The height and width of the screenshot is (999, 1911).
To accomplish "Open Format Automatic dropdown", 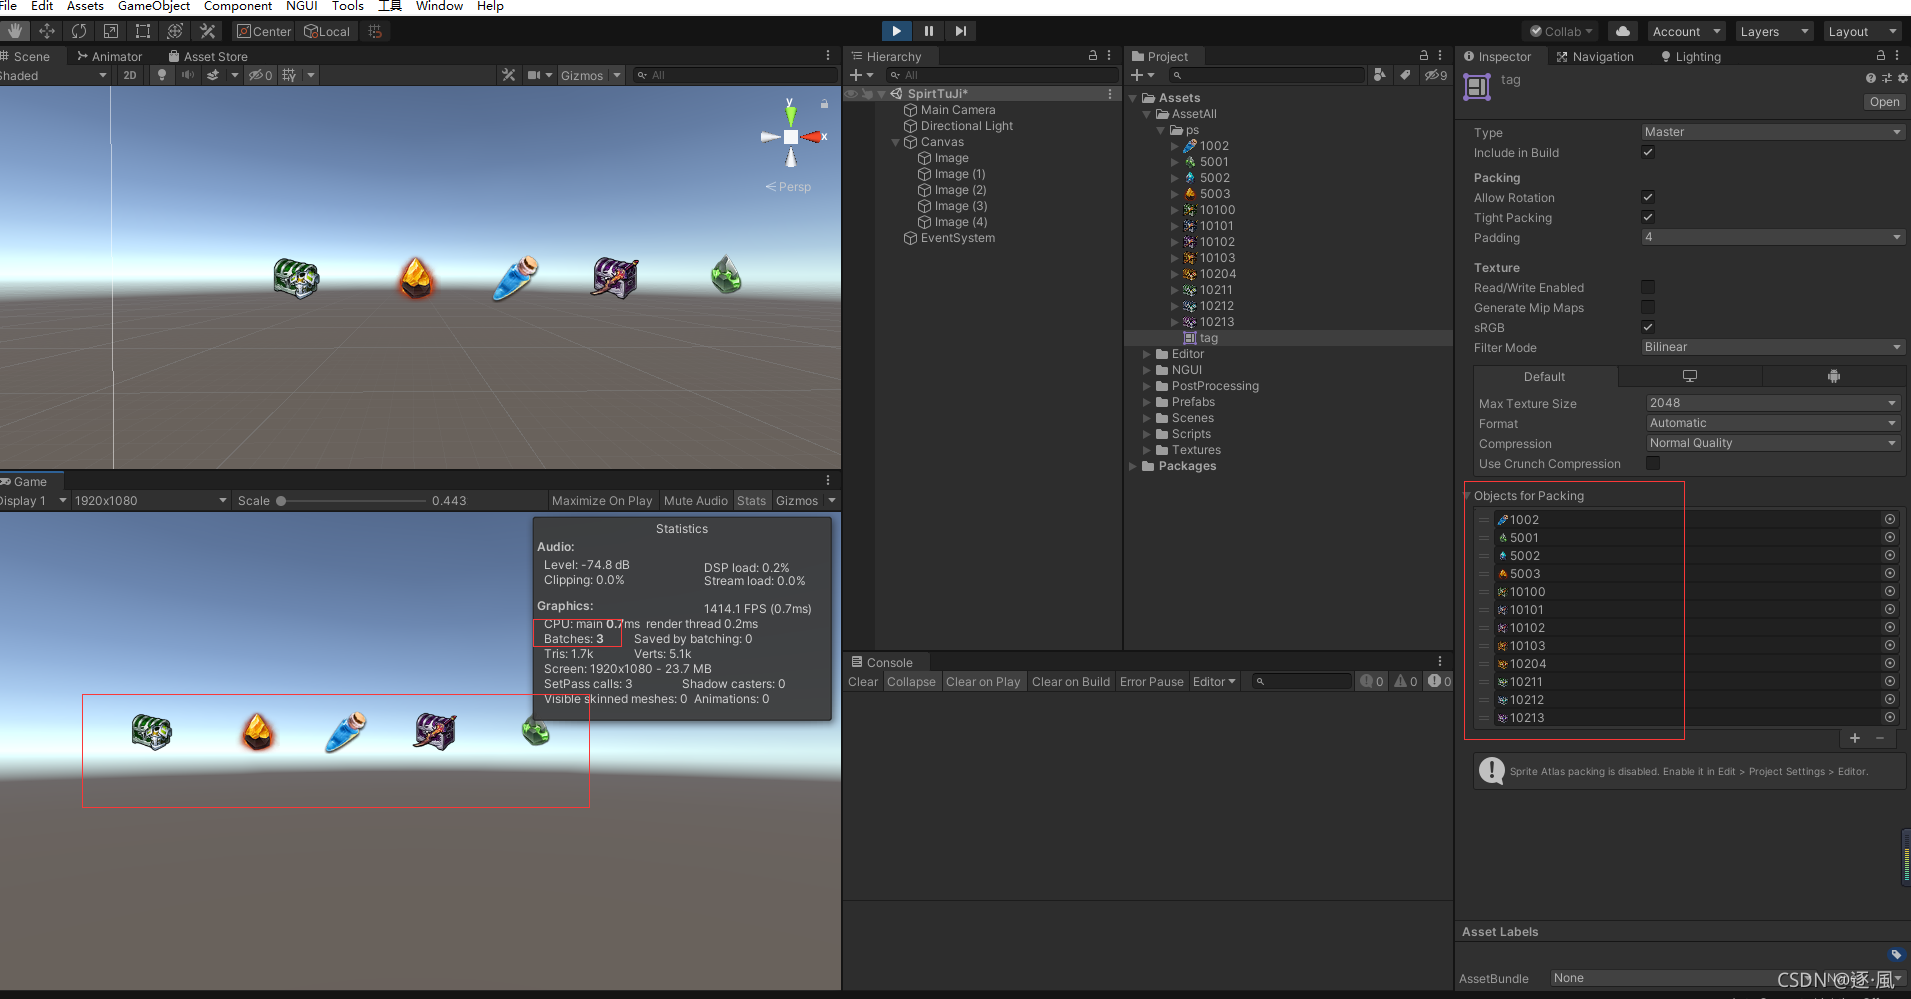I will (1773, 423).
